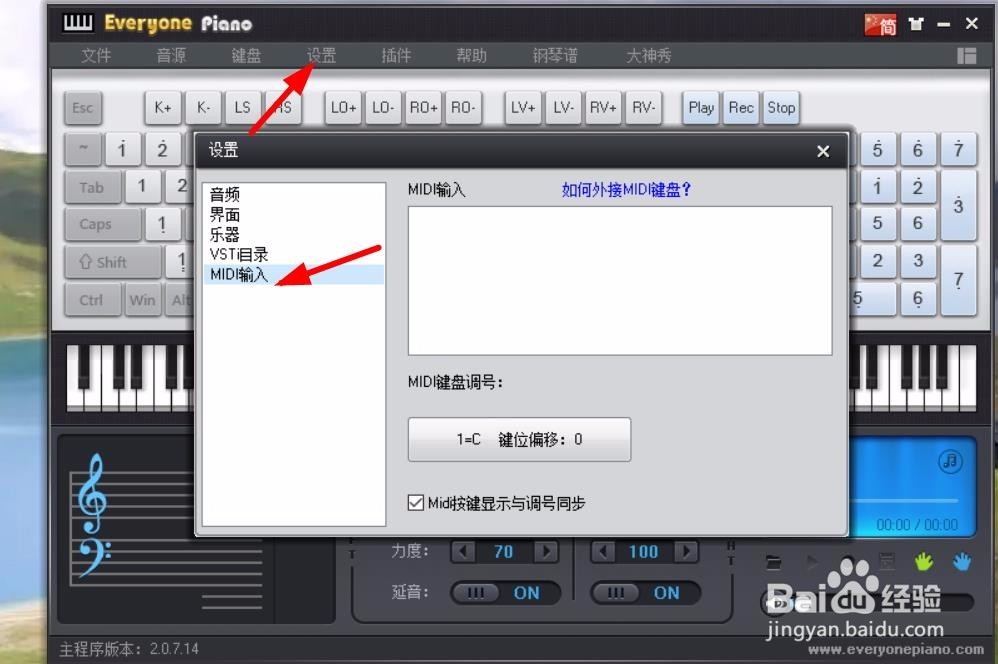
Task: Click the Shift key
Action: pyautogui.click(x=112, y=262)
